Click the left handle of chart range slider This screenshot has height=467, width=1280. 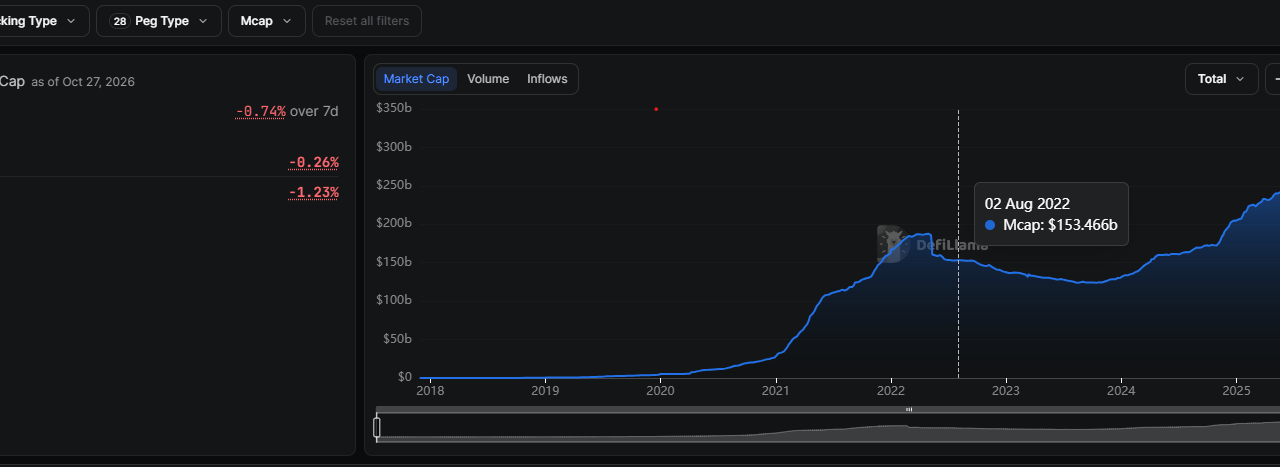tap(377, 428)
